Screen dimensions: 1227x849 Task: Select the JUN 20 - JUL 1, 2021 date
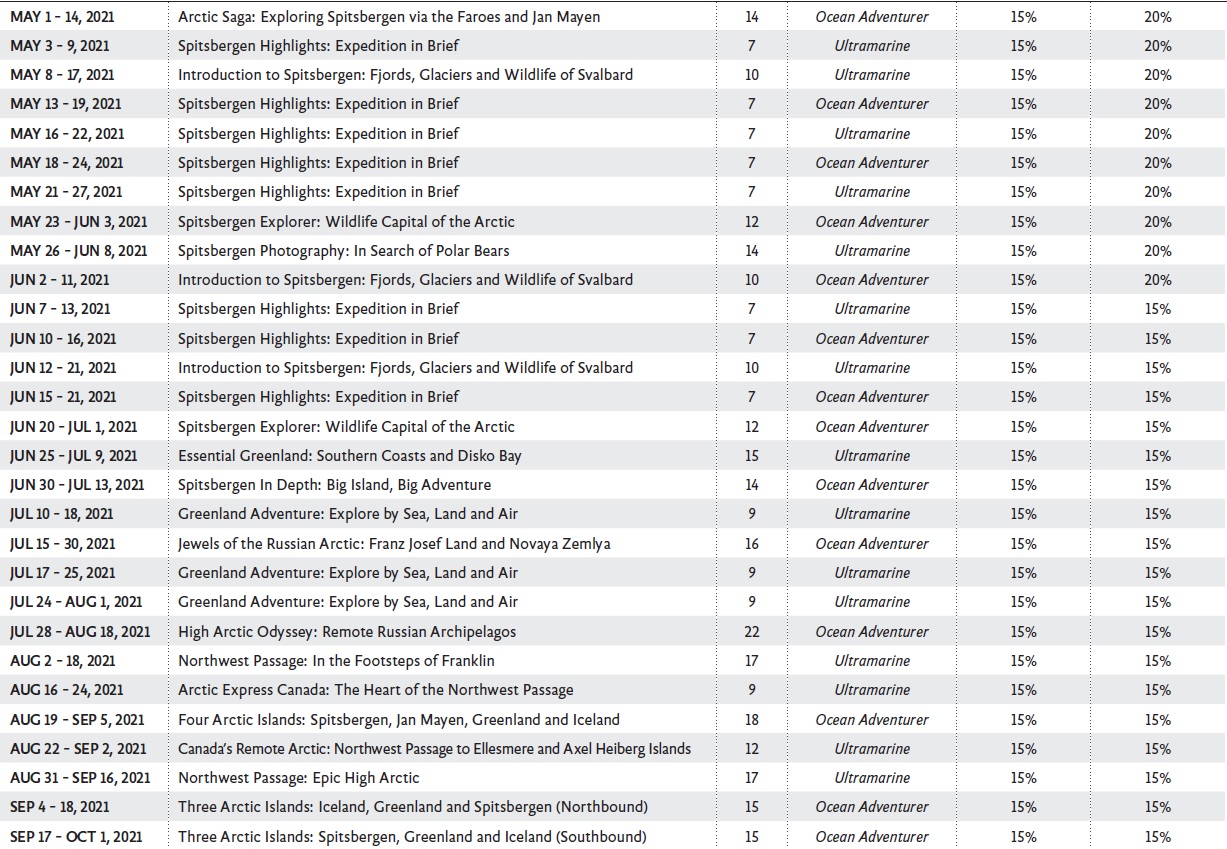tap(74, 427)
